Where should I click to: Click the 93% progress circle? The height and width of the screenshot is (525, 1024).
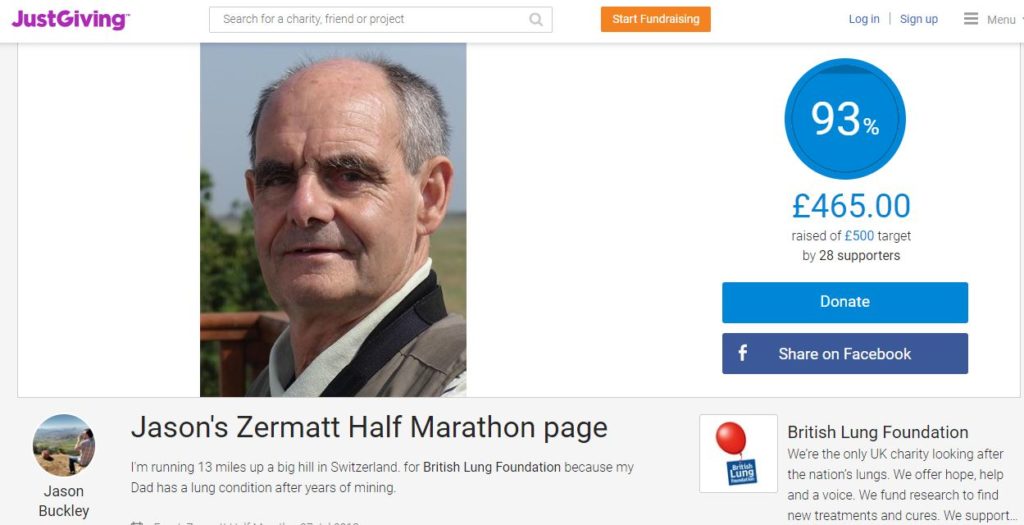point(844,119)
